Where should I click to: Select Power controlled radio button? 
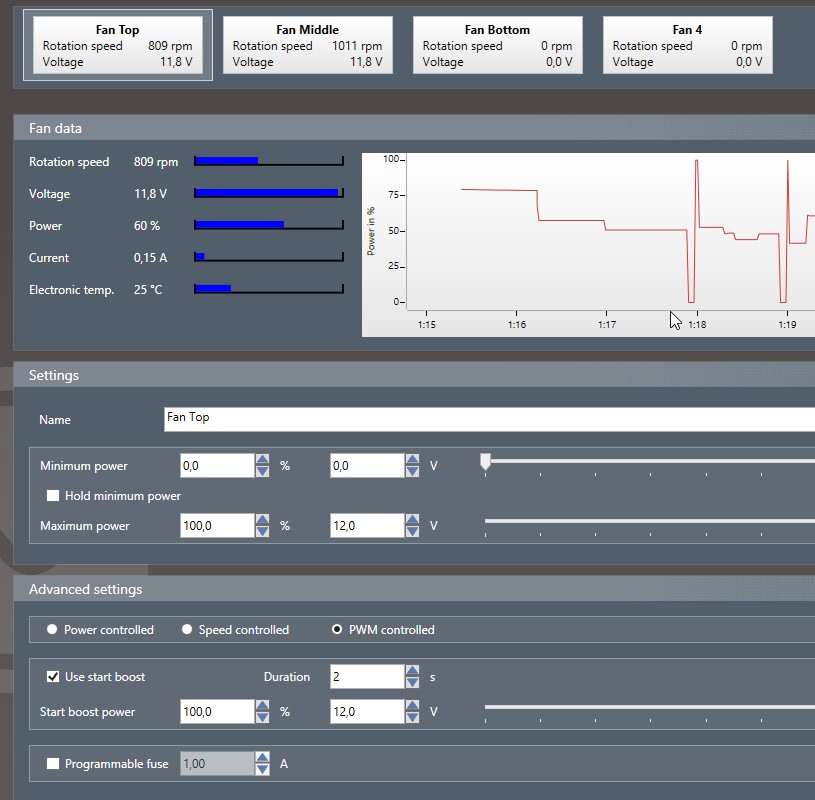point(52,629)
